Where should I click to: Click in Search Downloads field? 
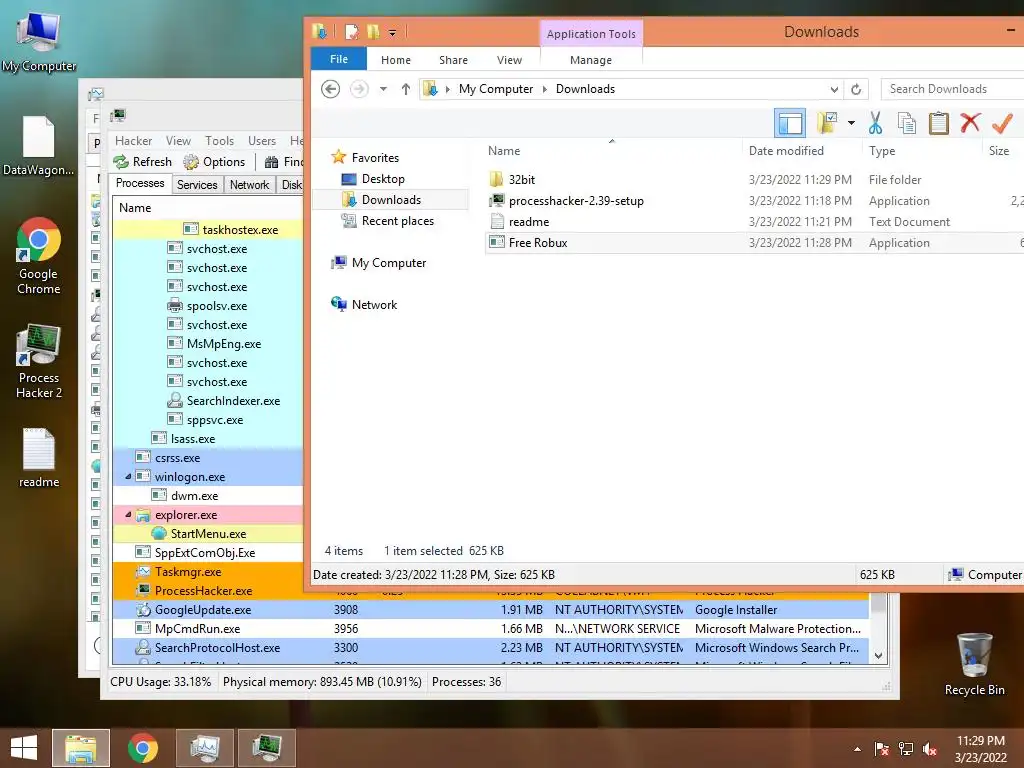tap(952, 89)
